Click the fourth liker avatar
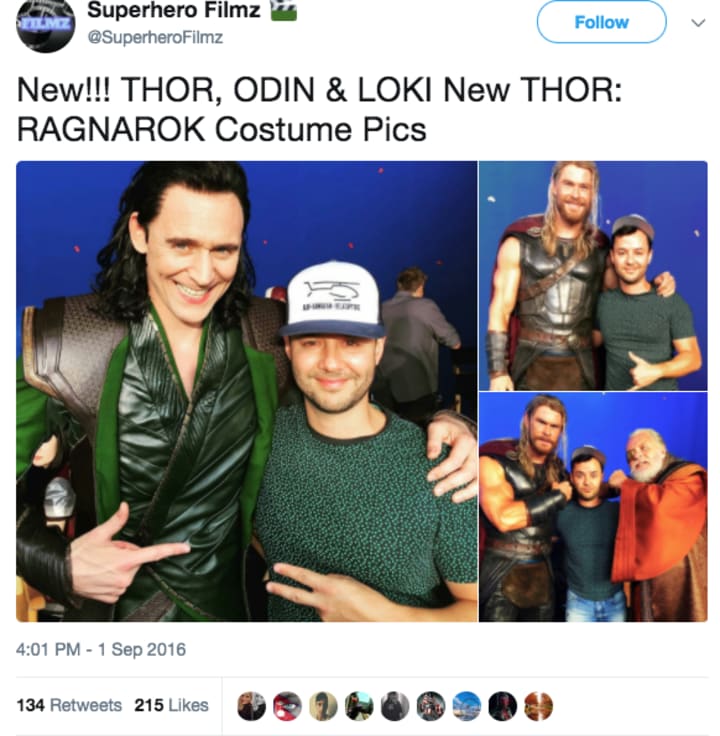Screen dimensions: 720x736 coord(359,706)
